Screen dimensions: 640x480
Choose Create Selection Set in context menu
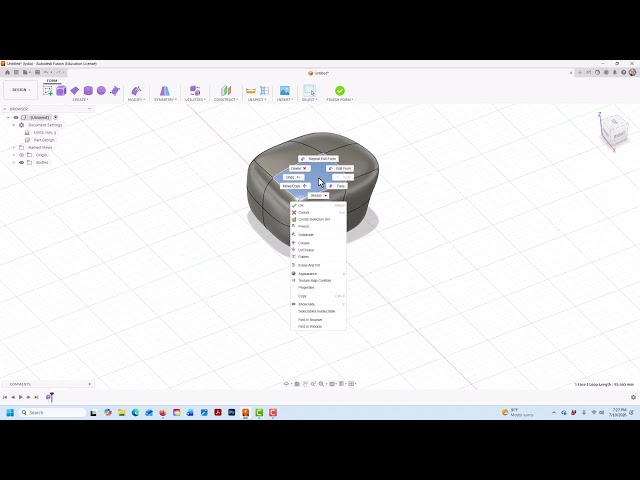coord(318,220)
